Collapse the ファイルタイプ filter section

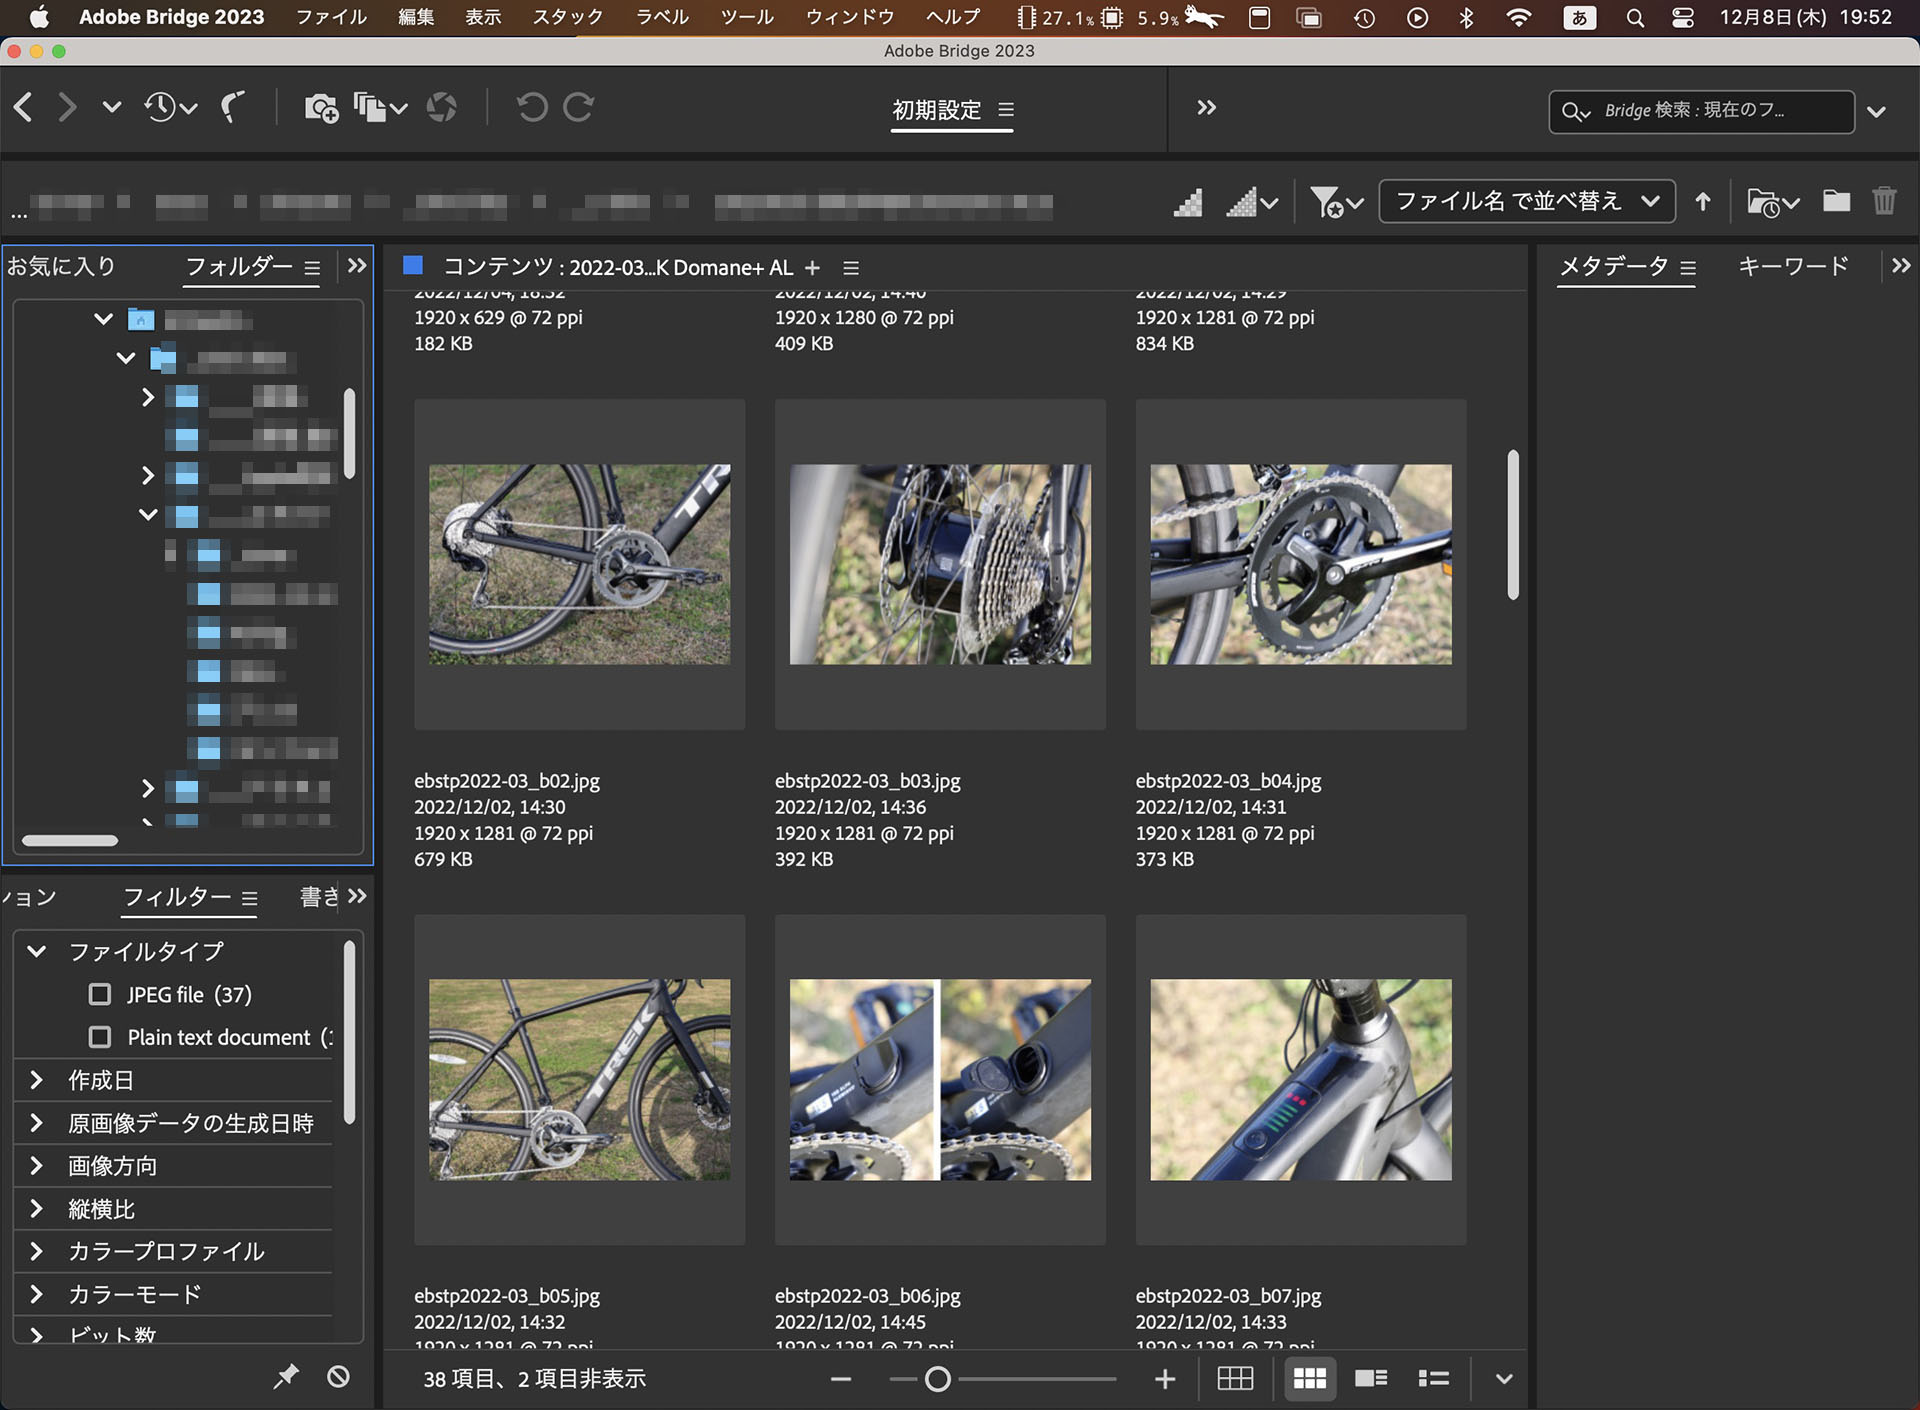(x=36, y=951)
